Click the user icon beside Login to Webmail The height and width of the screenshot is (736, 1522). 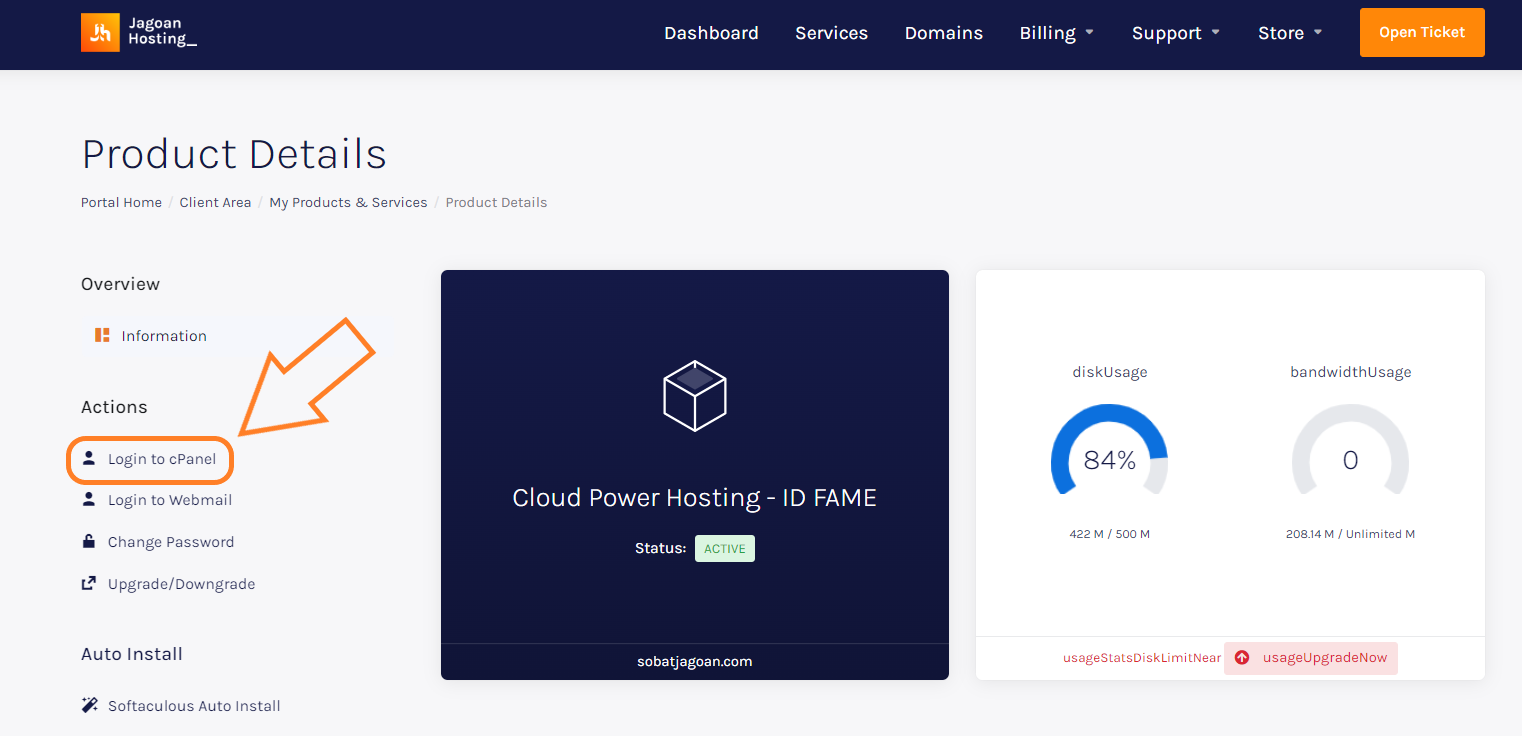coord(89,499)
